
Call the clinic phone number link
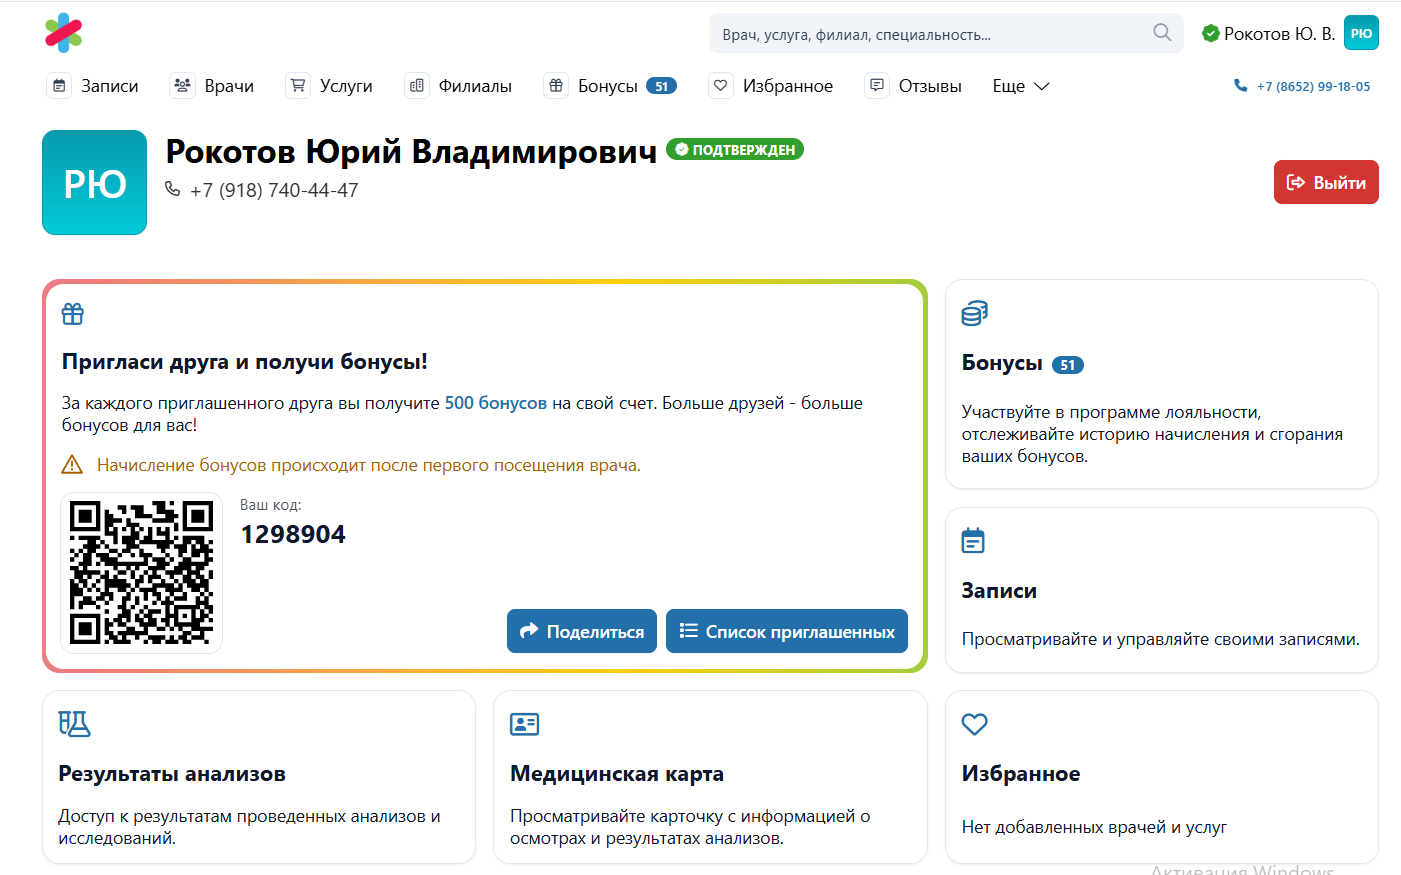point(1302,86)
